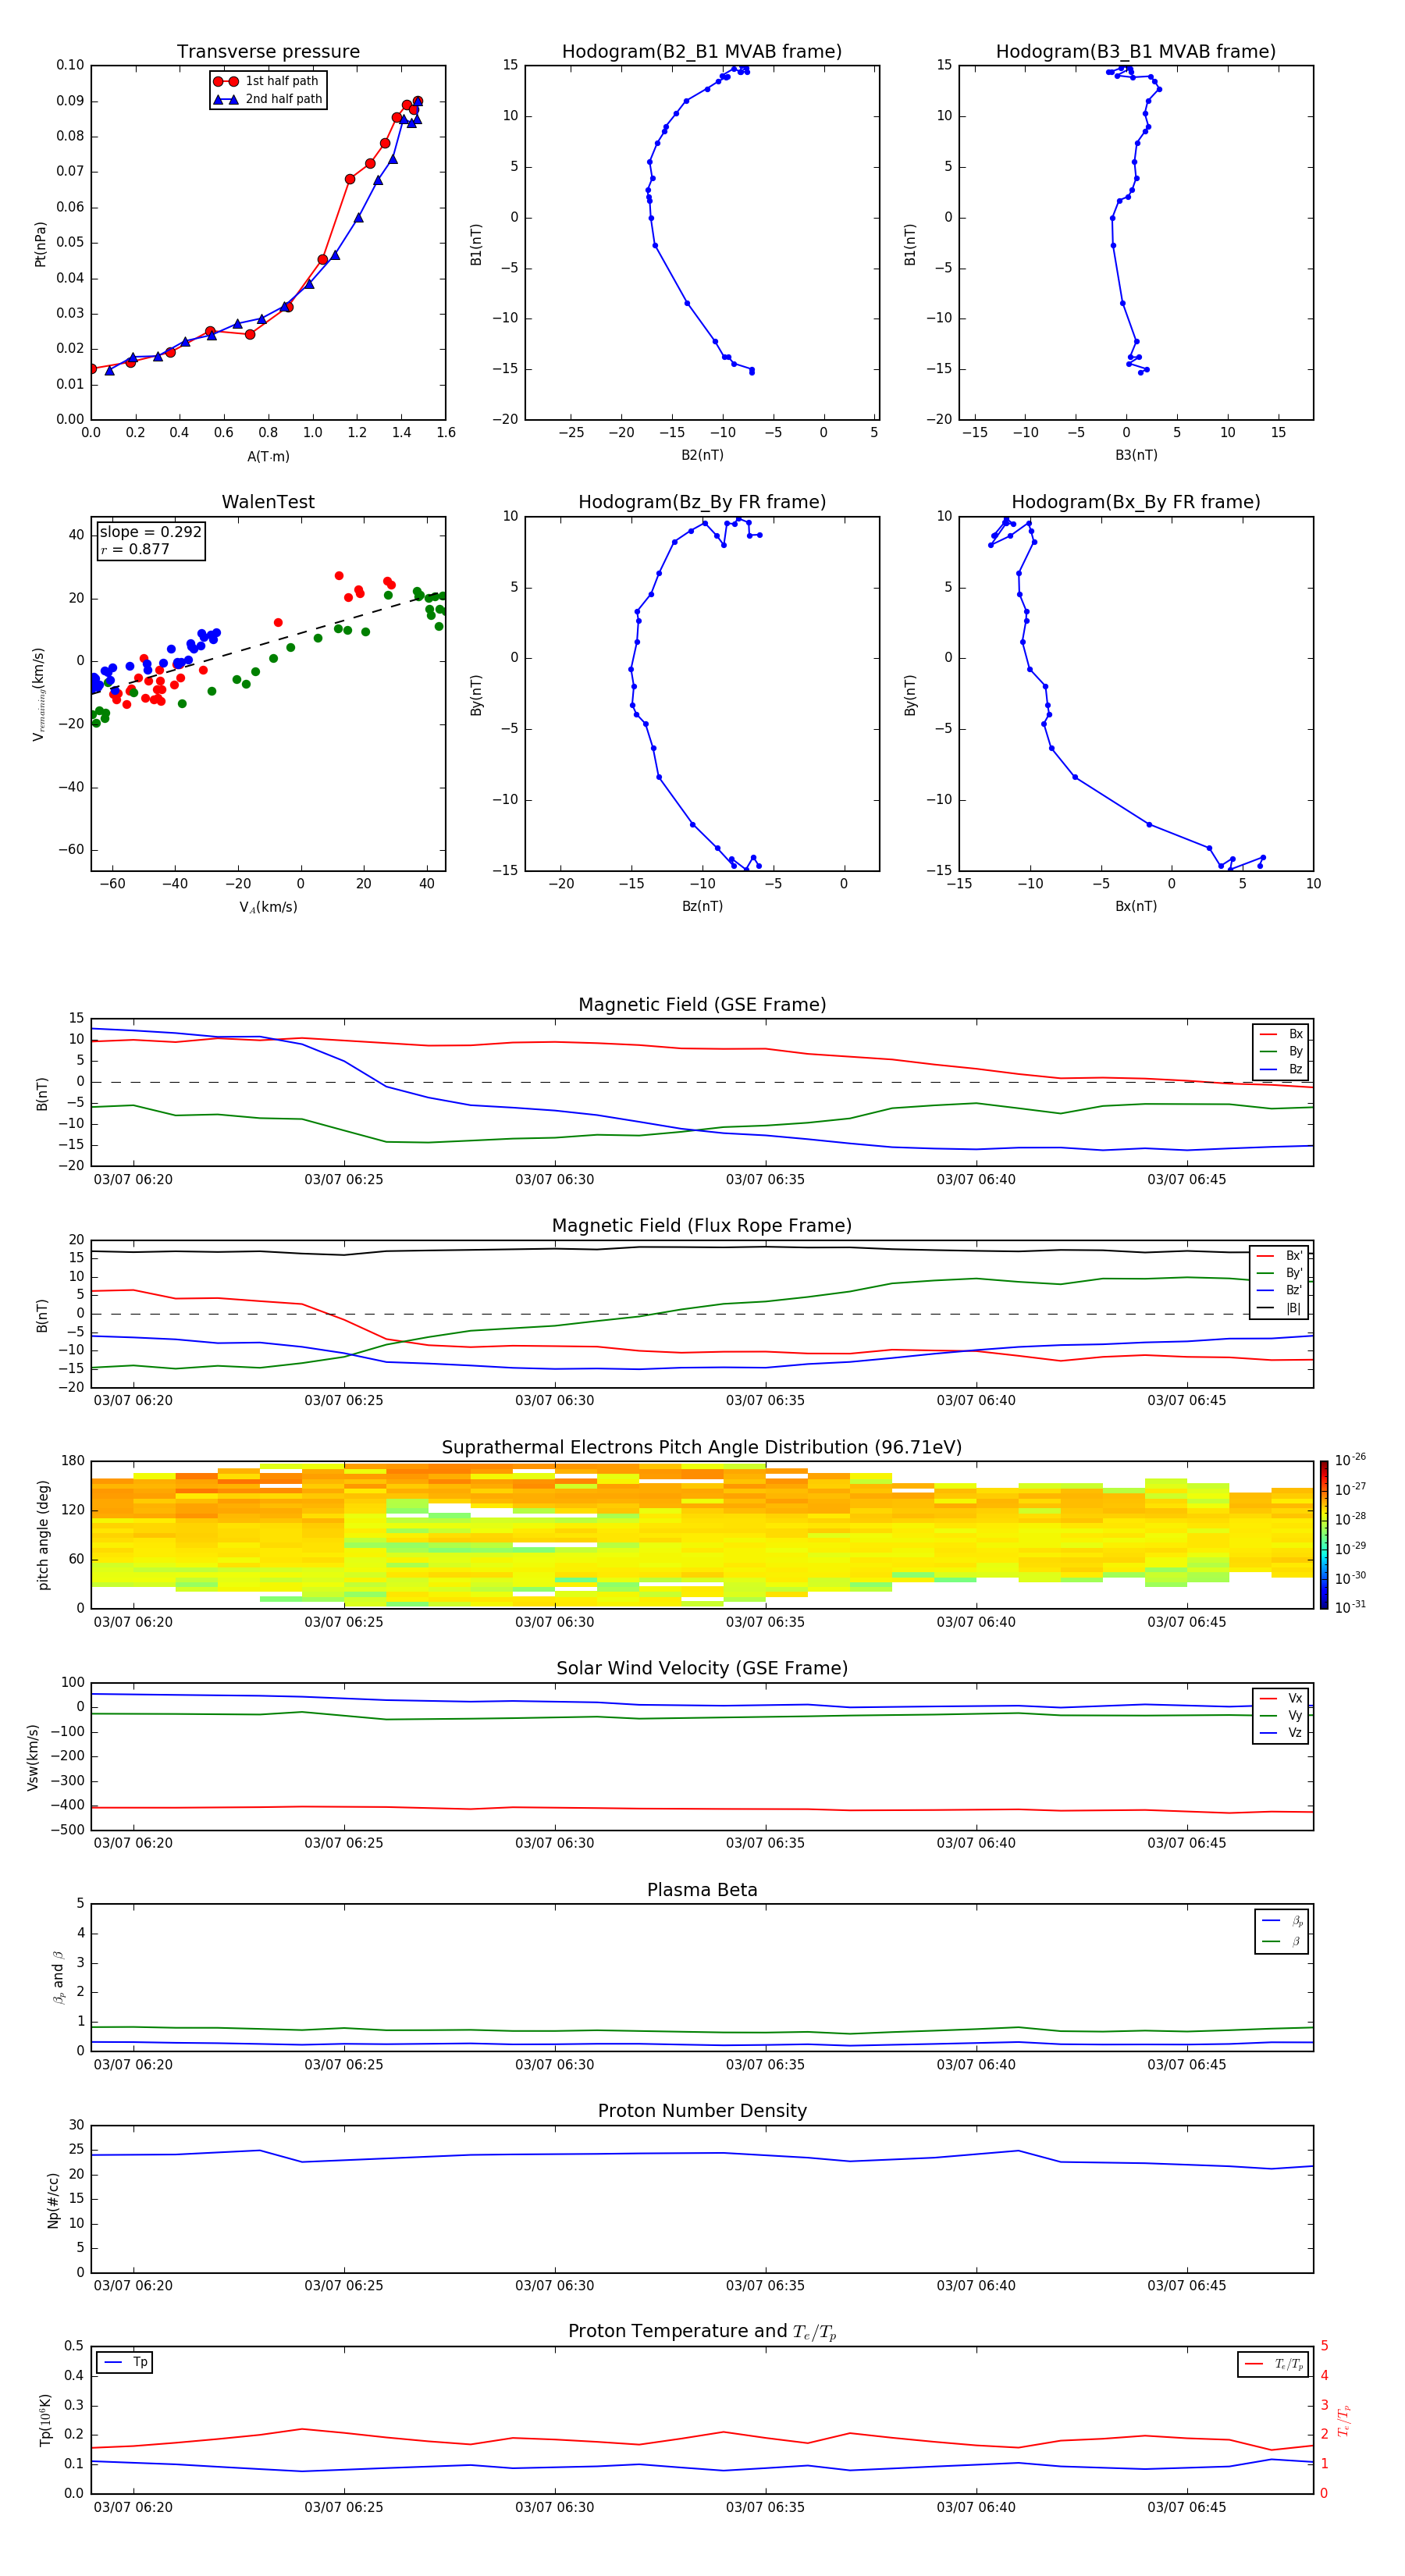Click the 'Bx(nT)' x-axis label of hodogram
Viewport: 1405px width, 2576px height.
1136,906
